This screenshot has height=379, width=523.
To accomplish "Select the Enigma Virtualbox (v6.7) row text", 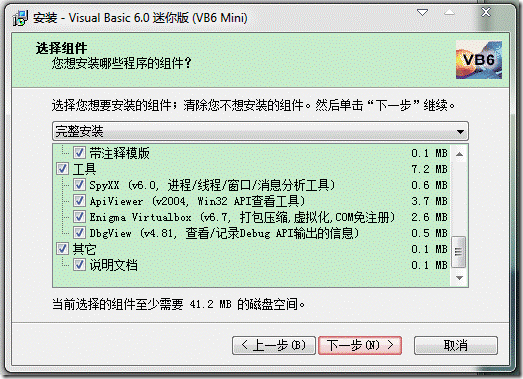I will coord(242,217).
